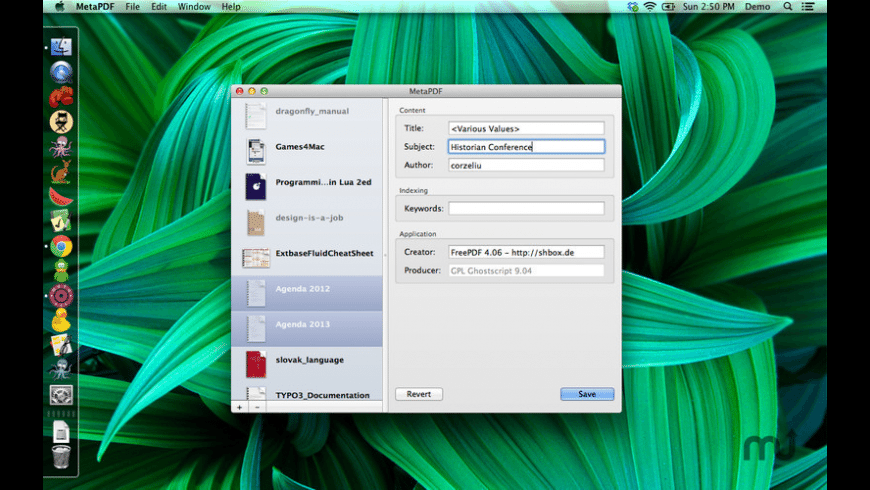This screenshot has width=870, height=490.
Task: Open System Preferences from the dock
Action: point(61,395)
